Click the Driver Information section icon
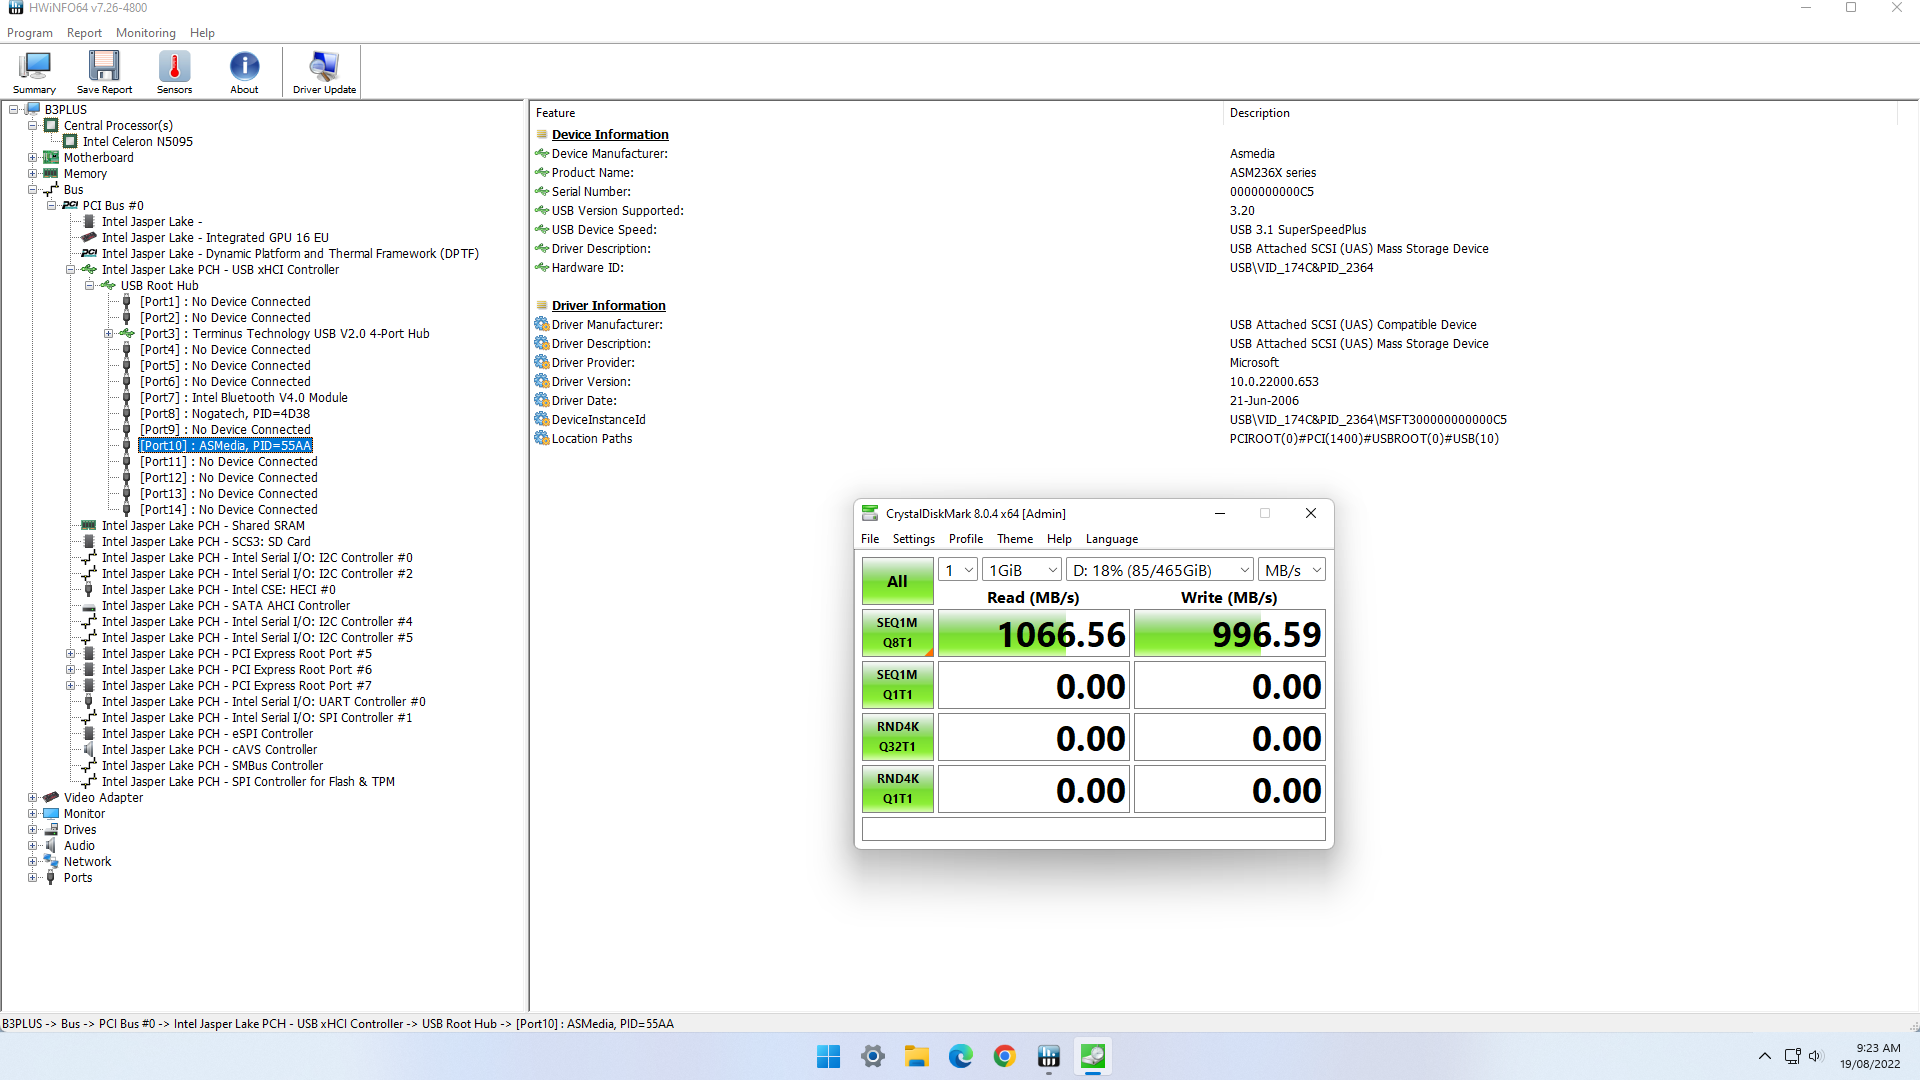 542,305
